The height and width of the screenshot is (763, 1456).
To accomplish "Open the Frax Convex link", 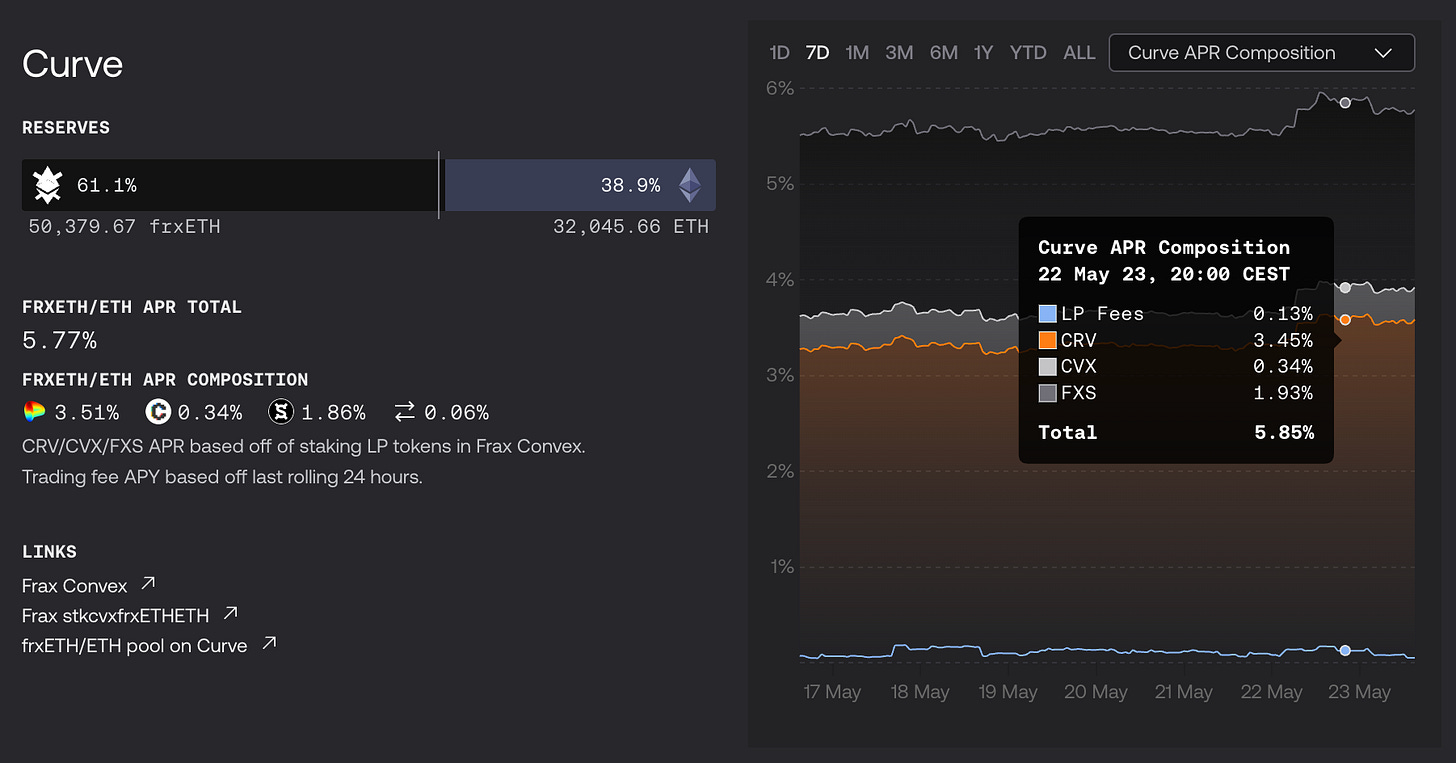I will pos(75,585).
